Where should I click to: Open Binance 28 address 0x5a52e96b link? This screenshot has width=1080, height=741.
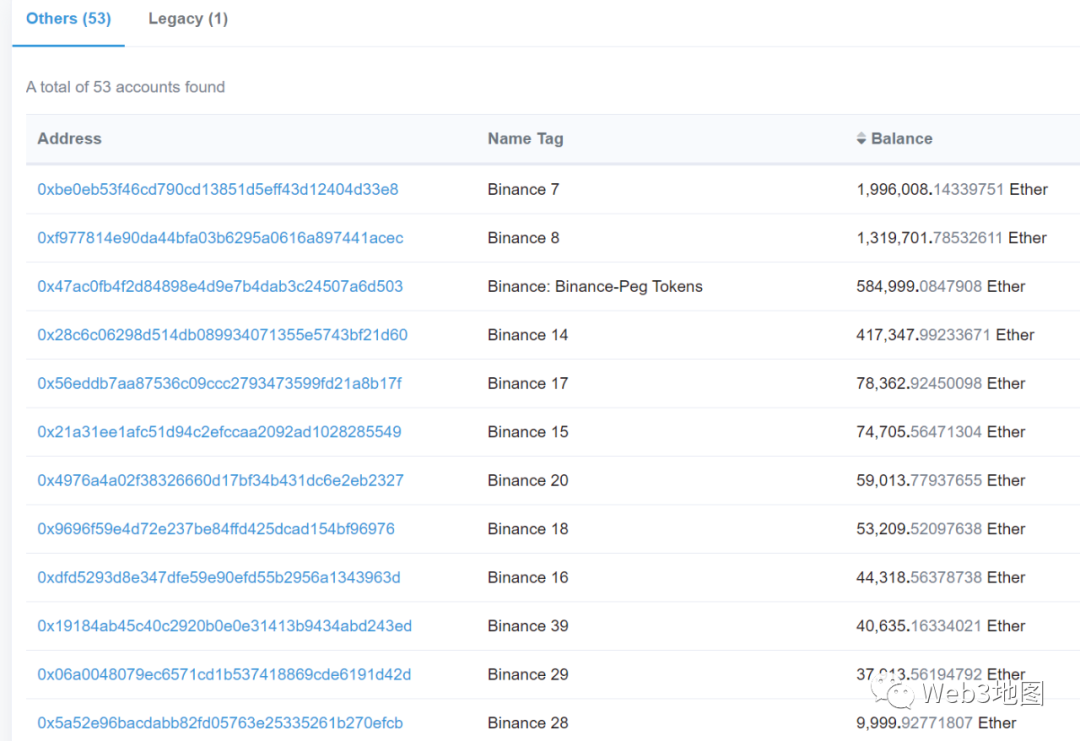(x=220, y=723)
